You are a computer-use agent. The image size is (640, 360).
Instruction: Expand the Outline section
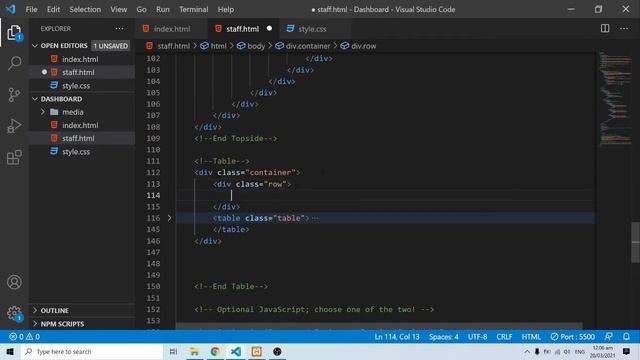coord(35,311)
